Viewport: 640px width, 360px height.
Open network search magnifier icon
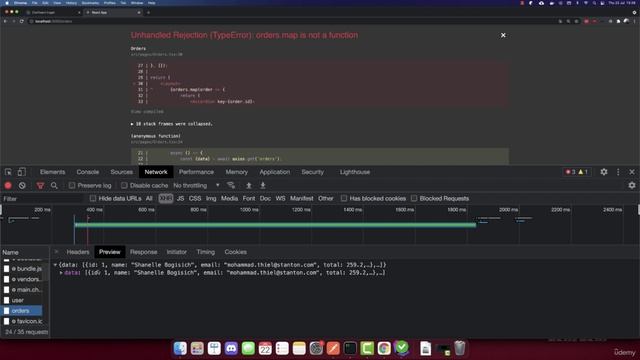(54, 185)
